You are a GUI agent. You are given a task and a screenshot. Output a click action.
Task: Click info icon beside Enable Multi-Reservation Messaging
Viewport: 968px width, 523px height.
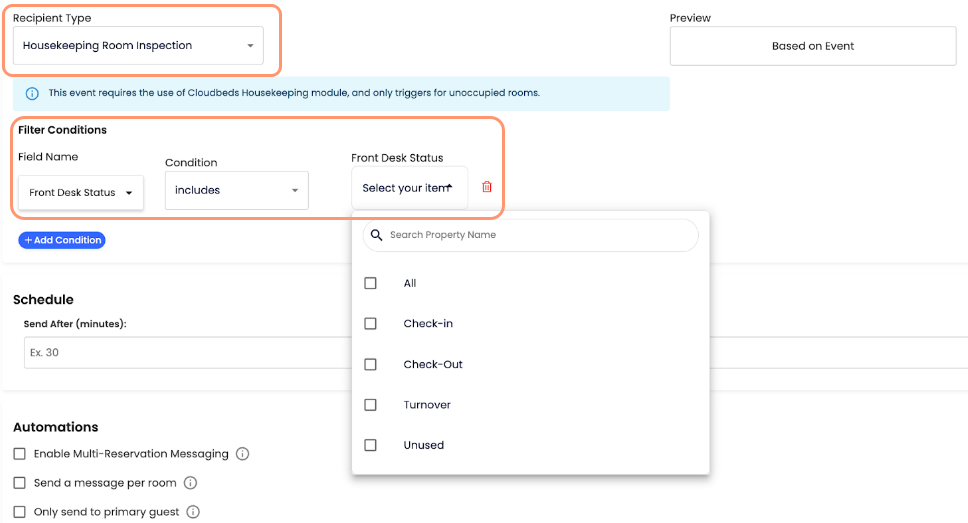point(242,454)
